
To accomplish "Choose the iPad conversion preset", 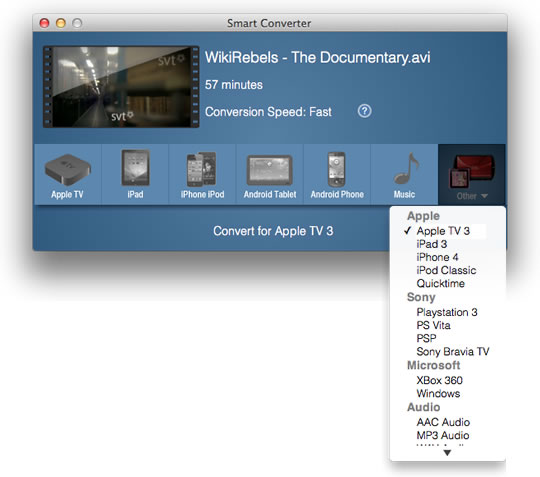I will coord(135,175).
